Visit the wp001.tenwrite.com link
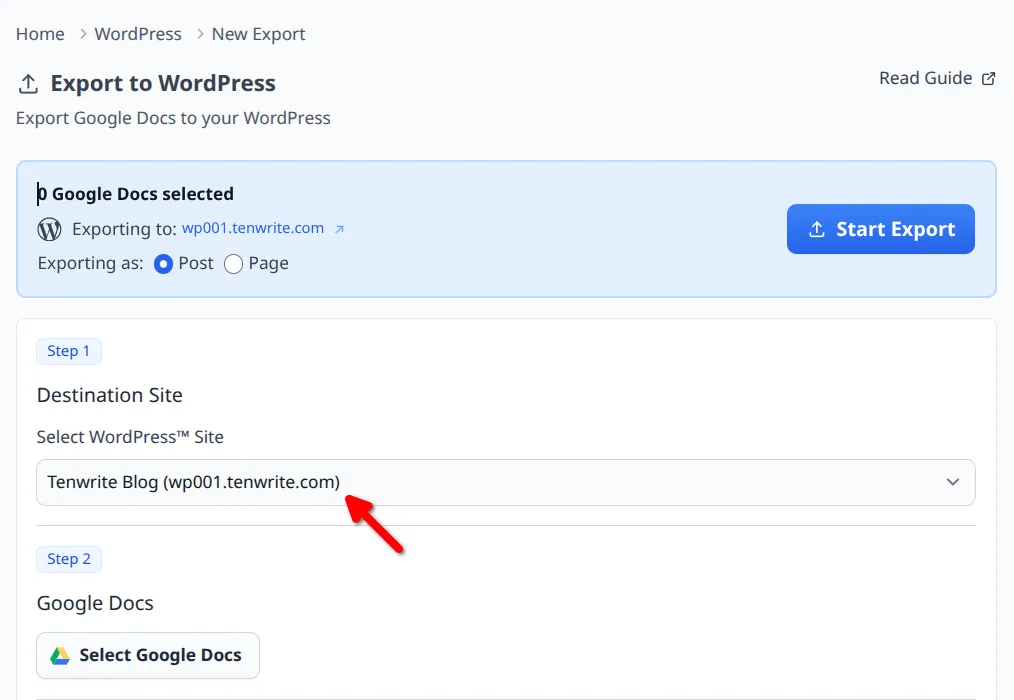 (252, 228)
